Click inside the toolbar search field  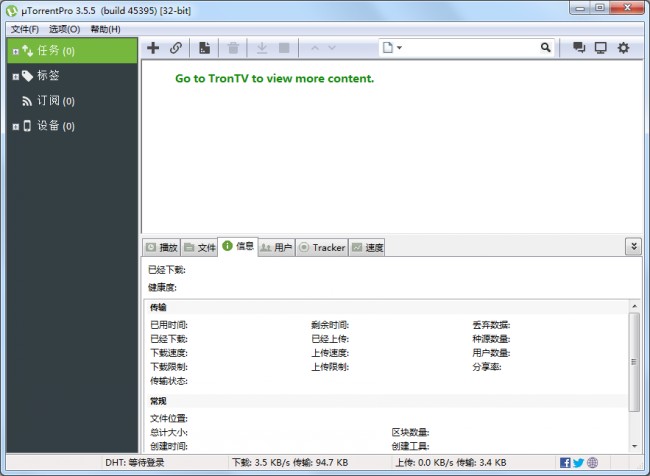(x=471, y=48)
